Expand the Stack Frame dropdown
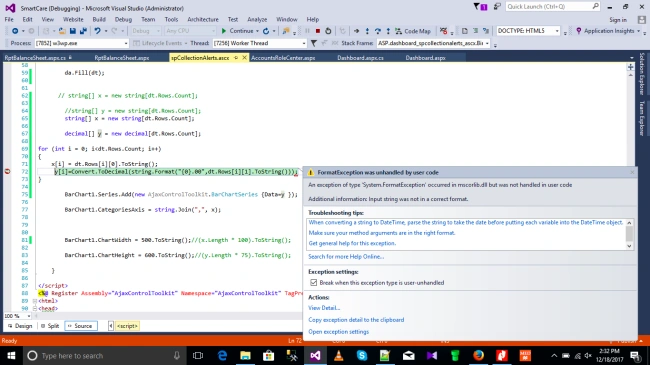 pos(487,43)
